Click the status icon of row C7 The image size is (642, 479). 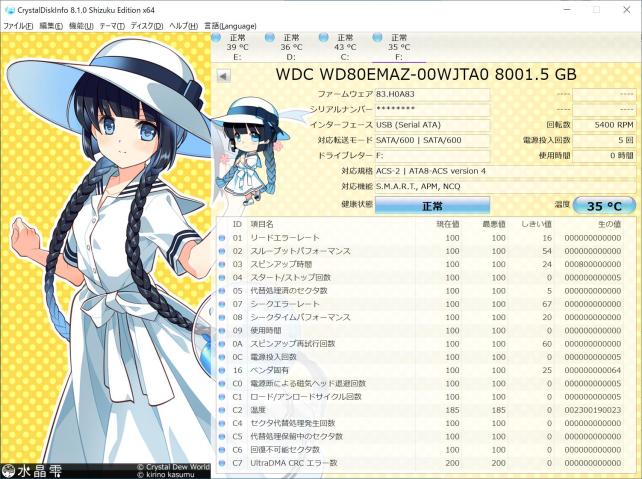[222, 463]
